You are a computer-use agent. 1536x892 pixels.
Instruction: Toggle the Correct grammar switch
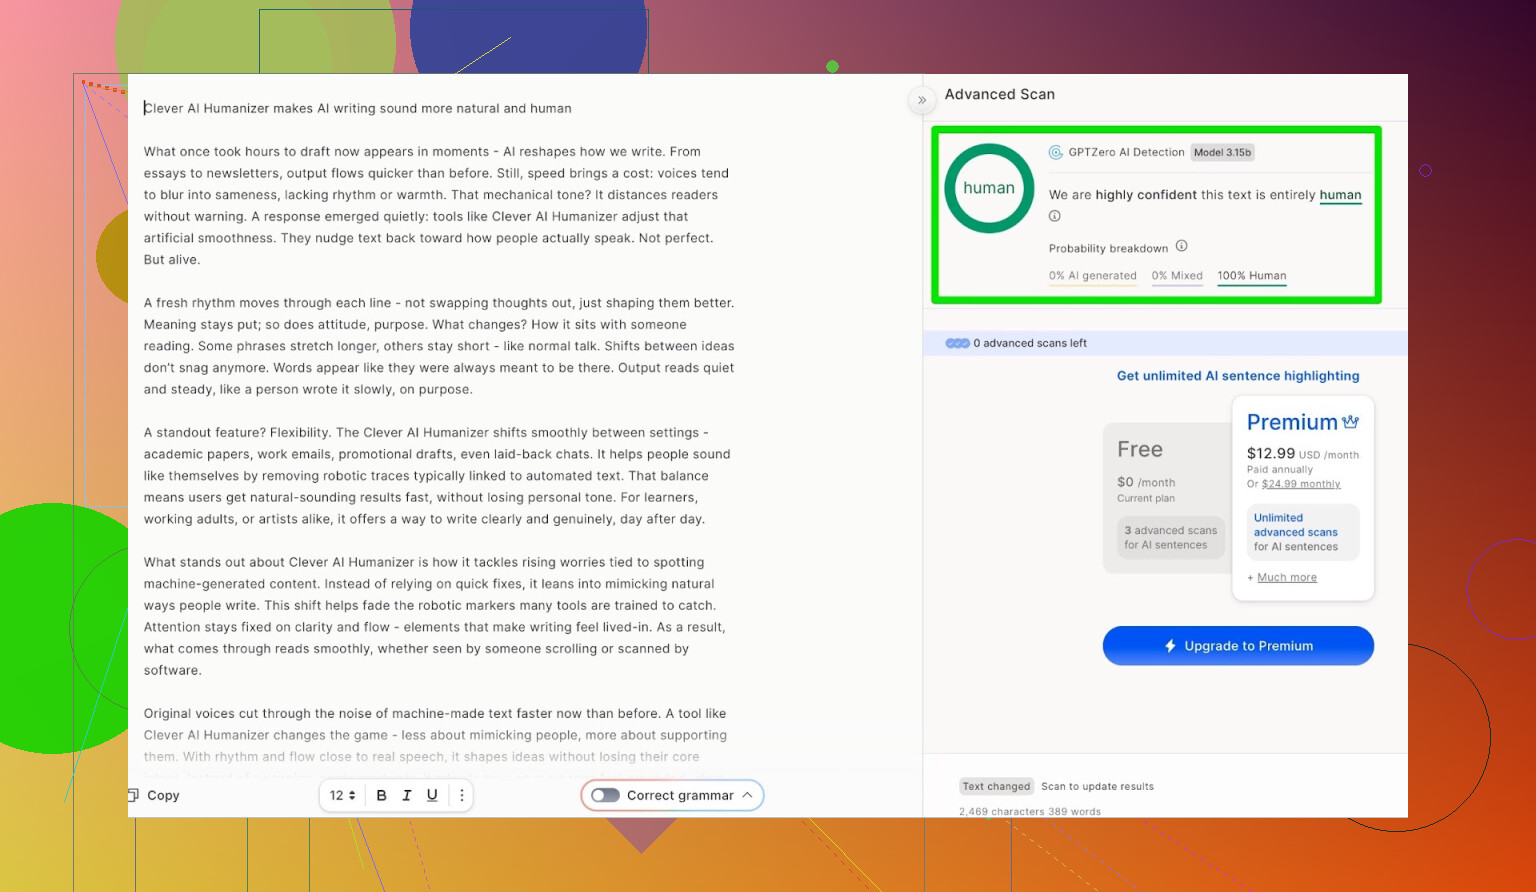tap(605, 795)
